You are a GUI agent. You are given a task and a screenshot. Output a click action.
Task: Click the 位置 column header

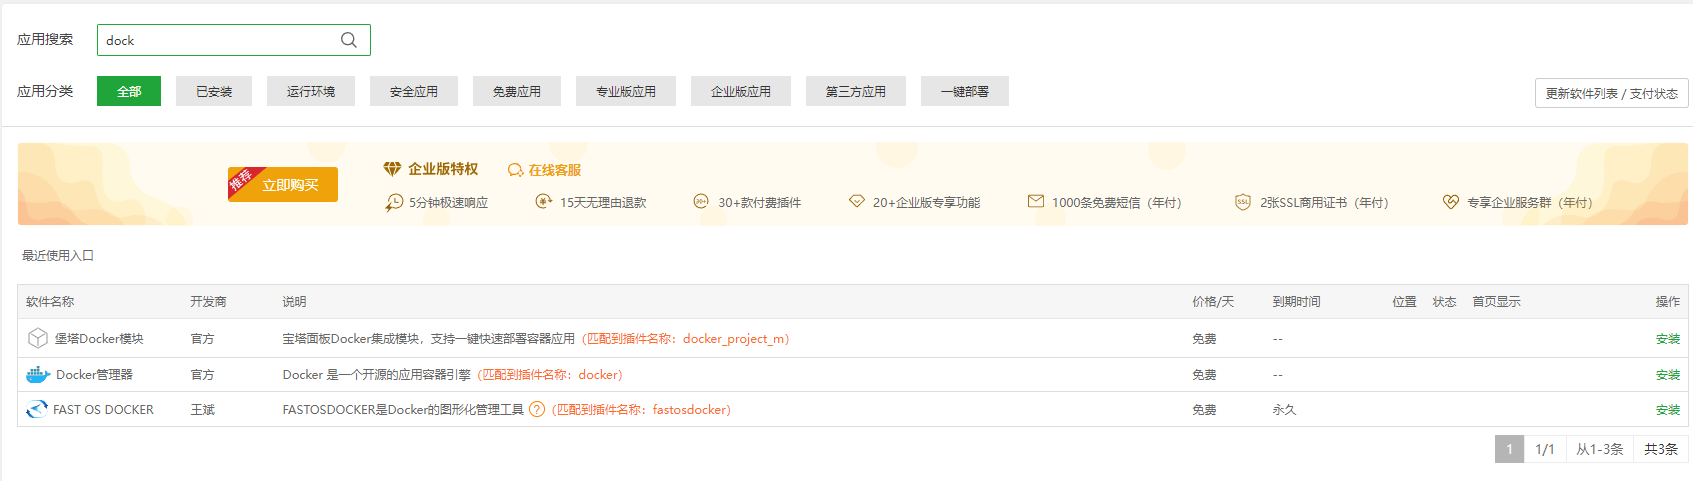coord(1405,301)
